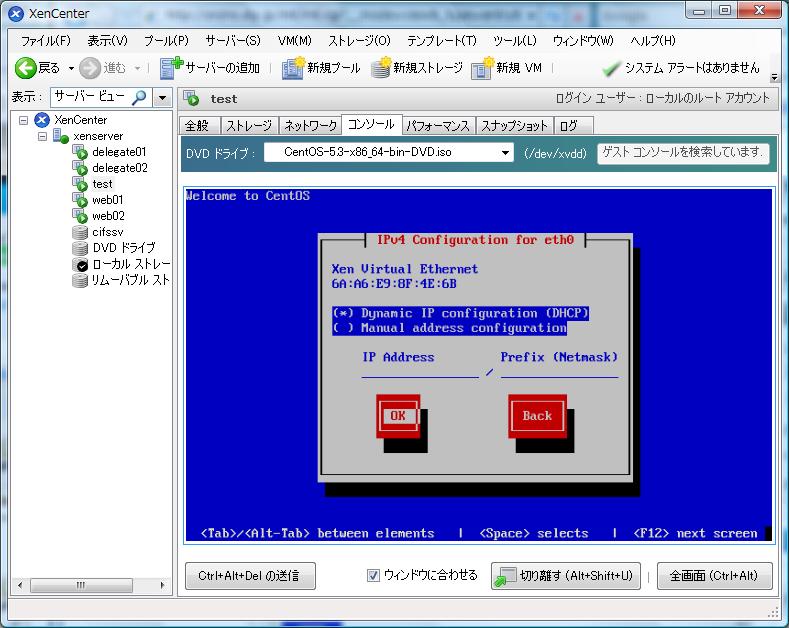Image resolution: width=789 pixels, height=628 pixels.
Task: Open the ツール(L) menu
Action: pyautogui.click(x=515, y=41)
